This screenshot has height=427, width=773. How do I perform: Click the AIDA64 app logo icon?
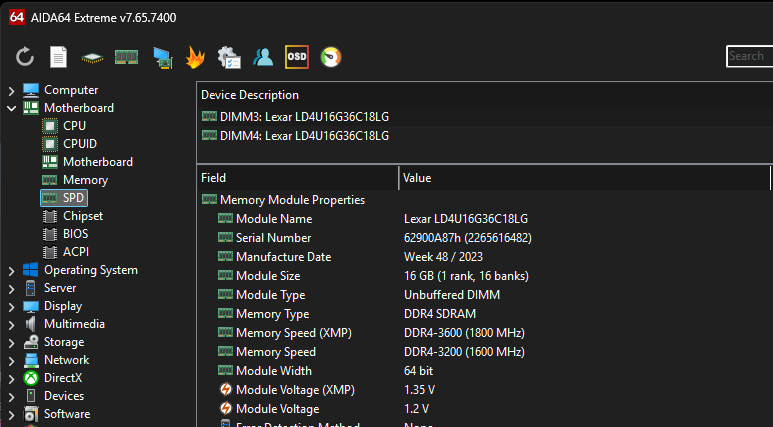(17, 17)
